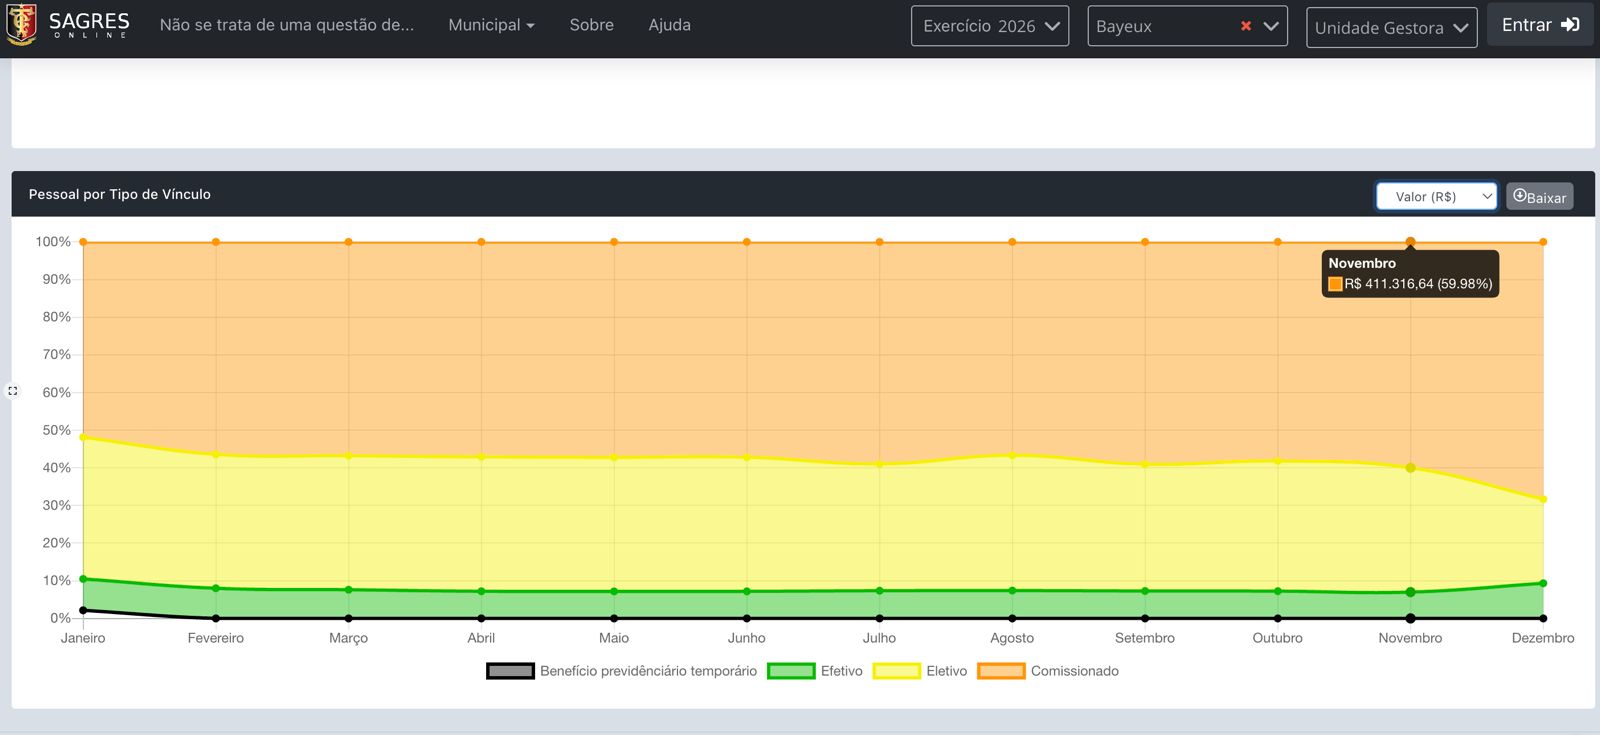Toggle the Eletivo legend series

tap(896, 671)
